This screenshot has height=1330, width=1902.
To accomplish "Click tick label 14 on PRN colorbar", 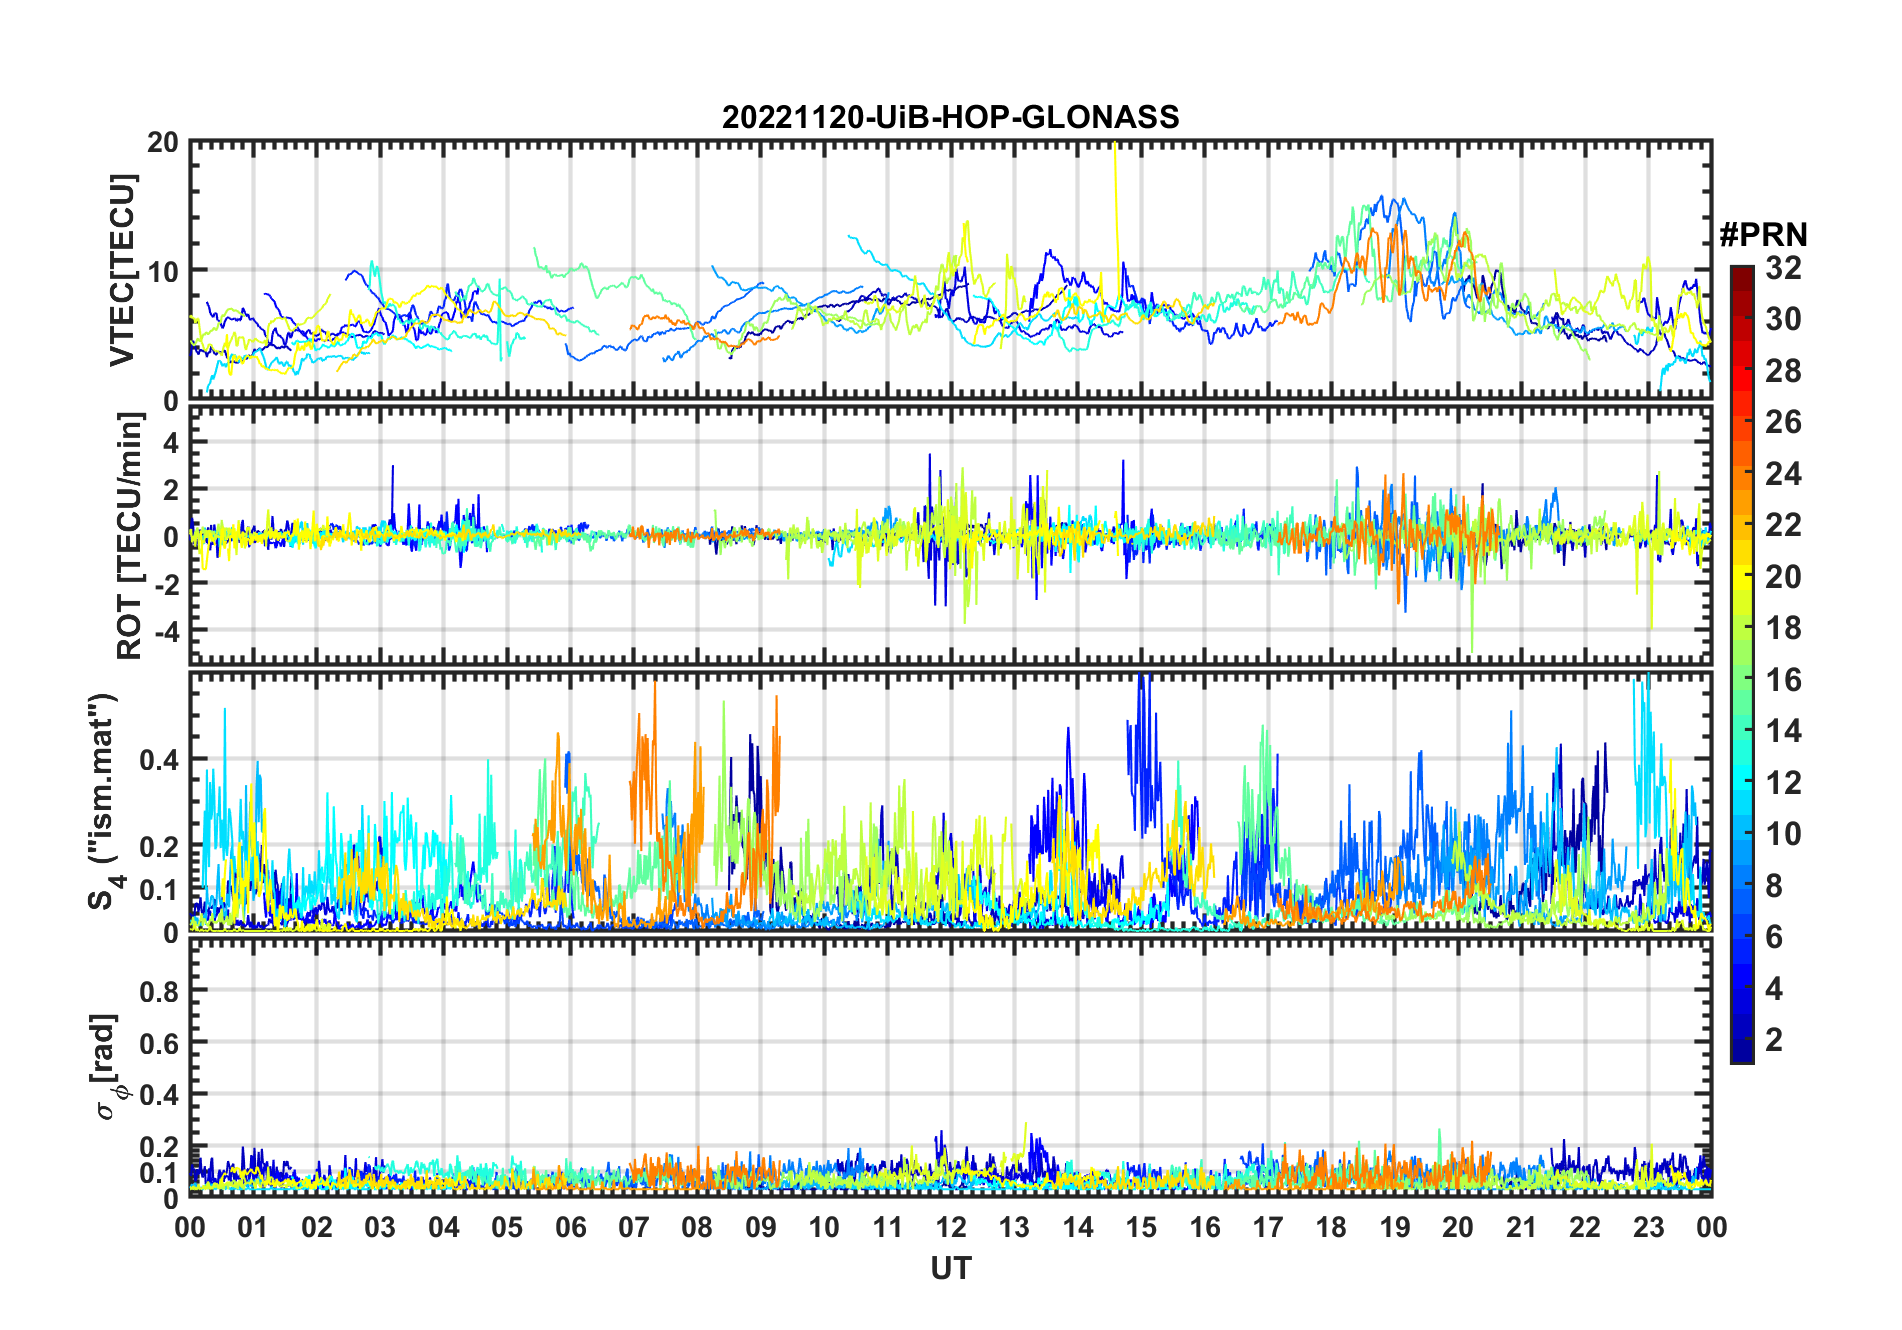I will pos(1783,731).
